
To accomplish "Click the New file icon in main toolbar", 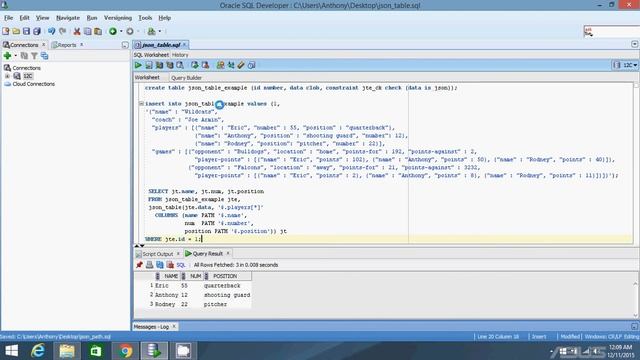I will point(6,31).
